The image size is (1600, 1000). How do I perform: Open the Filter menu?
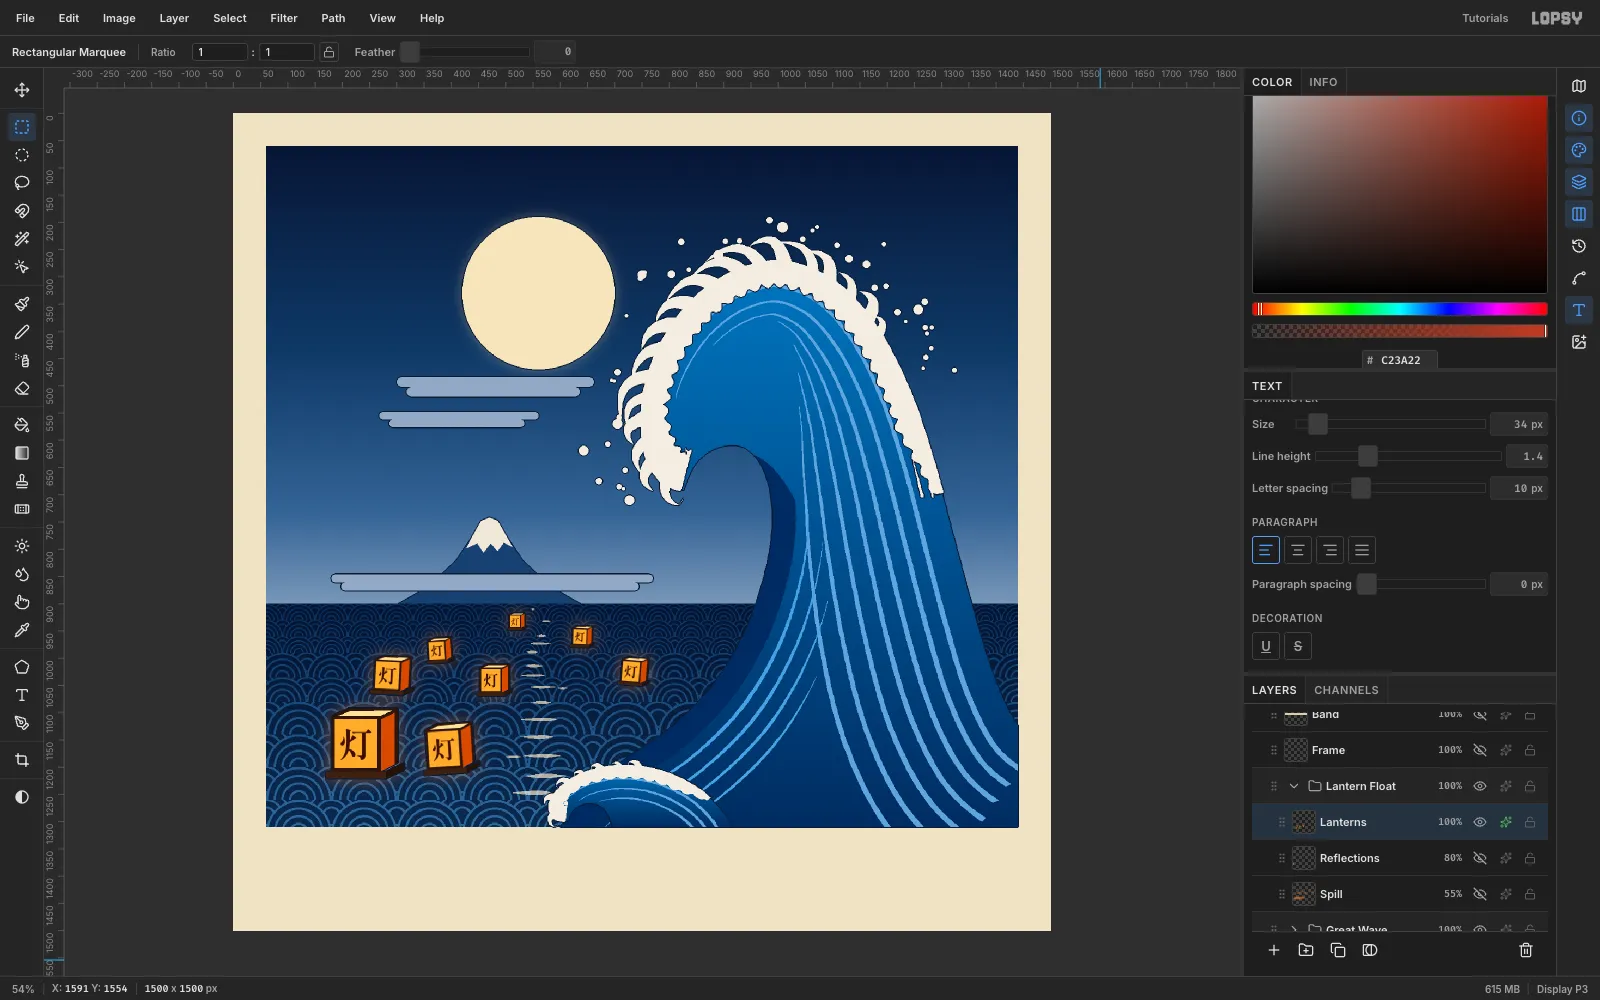point(284,18)
